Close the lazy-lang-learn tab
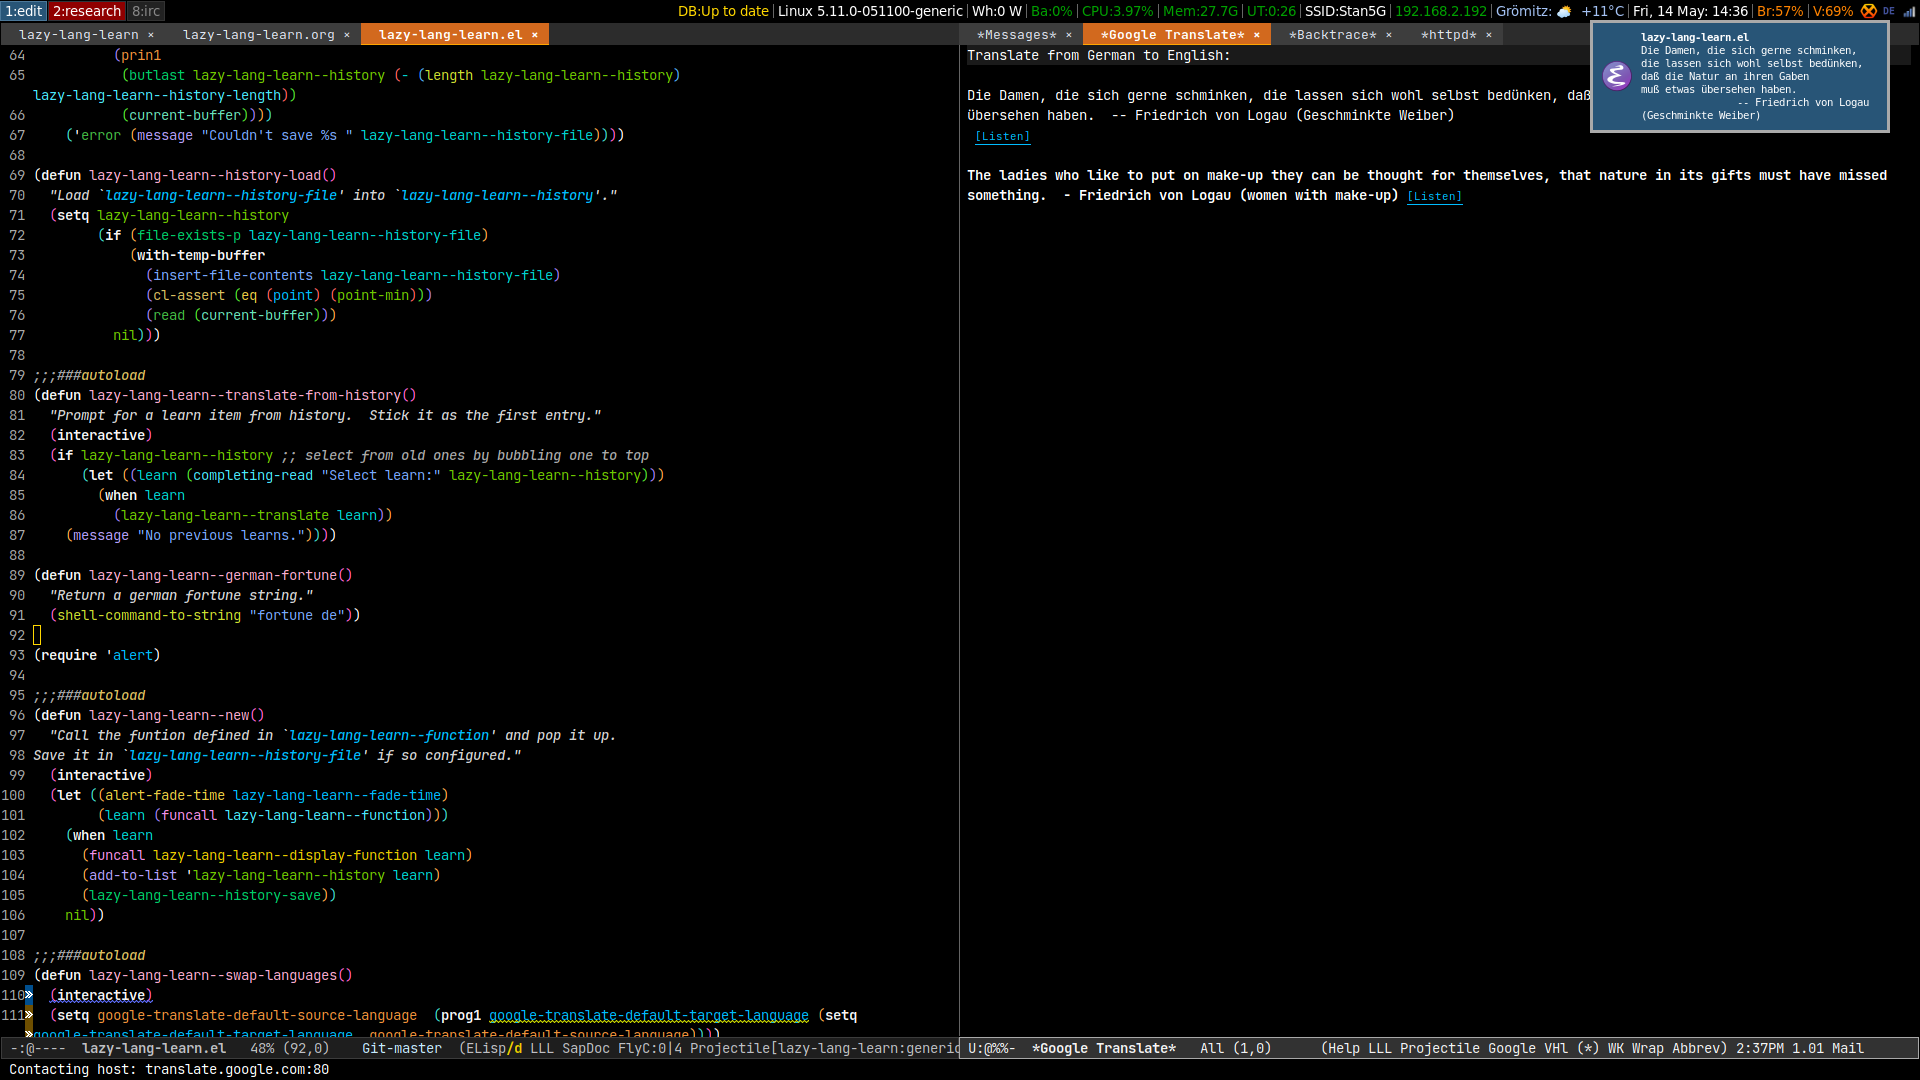This screenshot has height=1080, width=1920. (151, 35)
